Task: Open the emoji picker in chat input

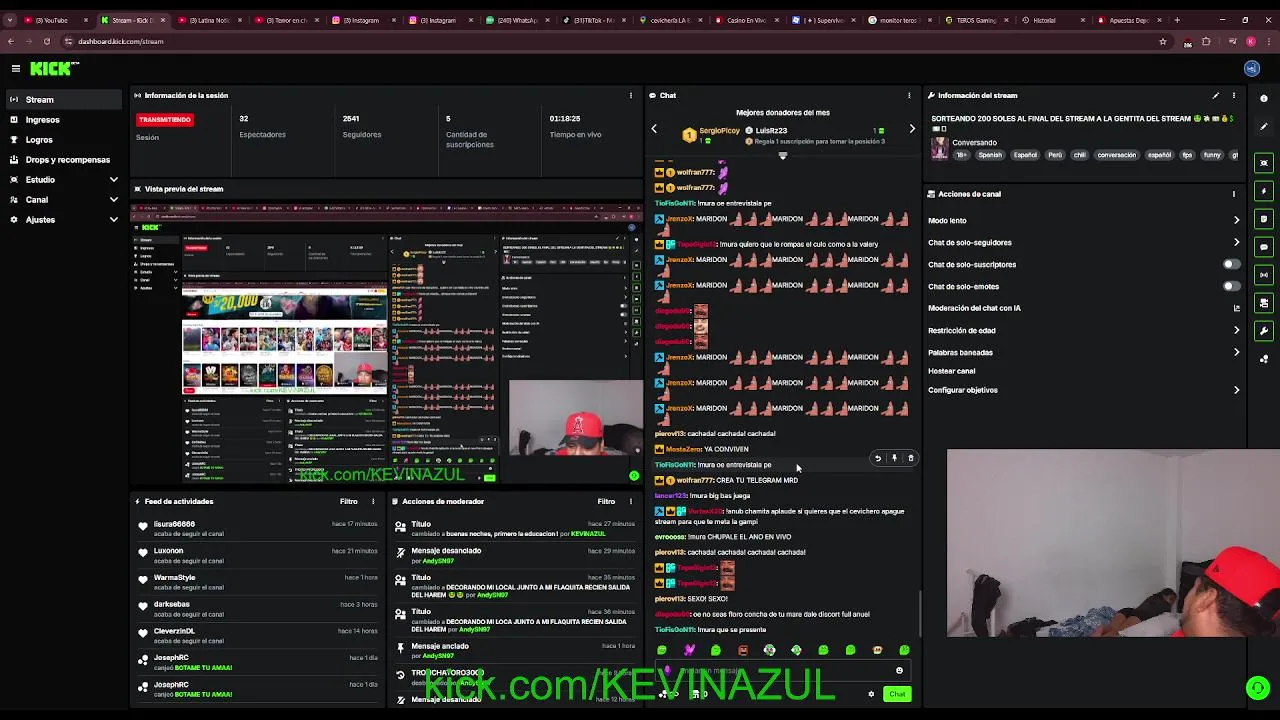Action: point(899,671)
